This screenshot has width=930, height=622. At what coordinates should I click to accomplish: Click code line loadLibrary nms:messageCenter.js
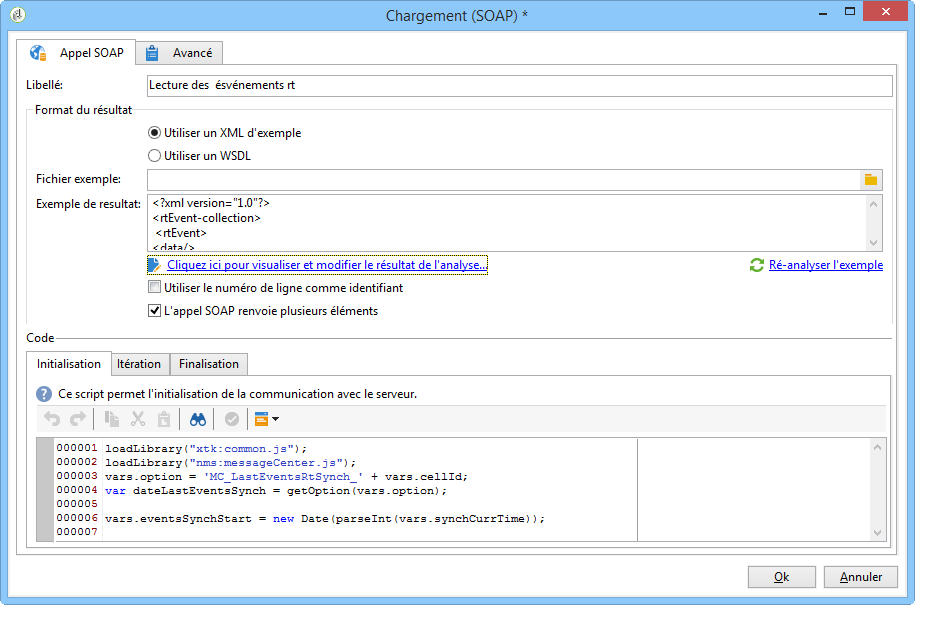[230, 462]
